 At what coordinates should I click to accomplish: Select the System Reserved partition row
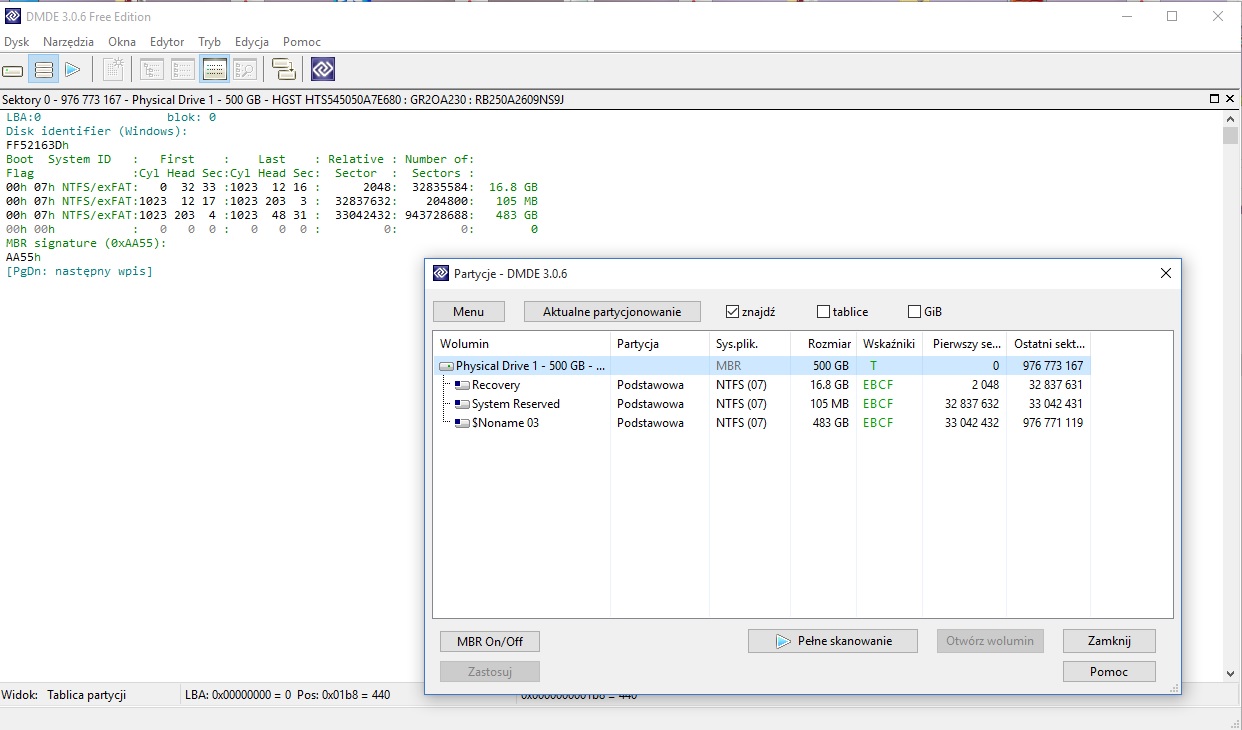764,404
